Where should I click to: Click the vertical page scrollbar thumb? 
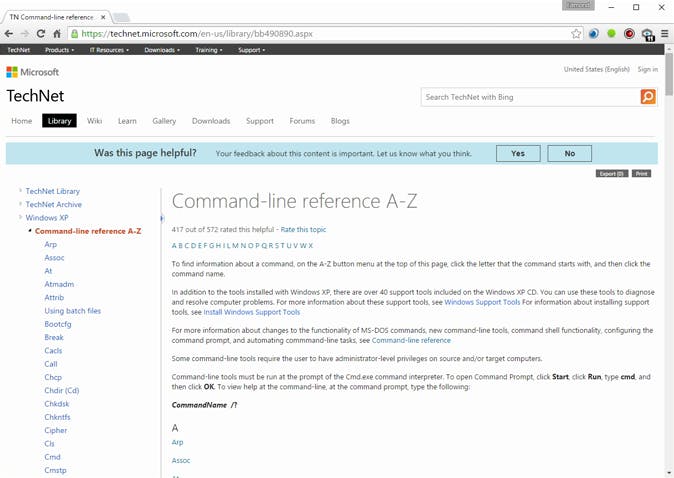pyautogui.click(x=669, y=74)
